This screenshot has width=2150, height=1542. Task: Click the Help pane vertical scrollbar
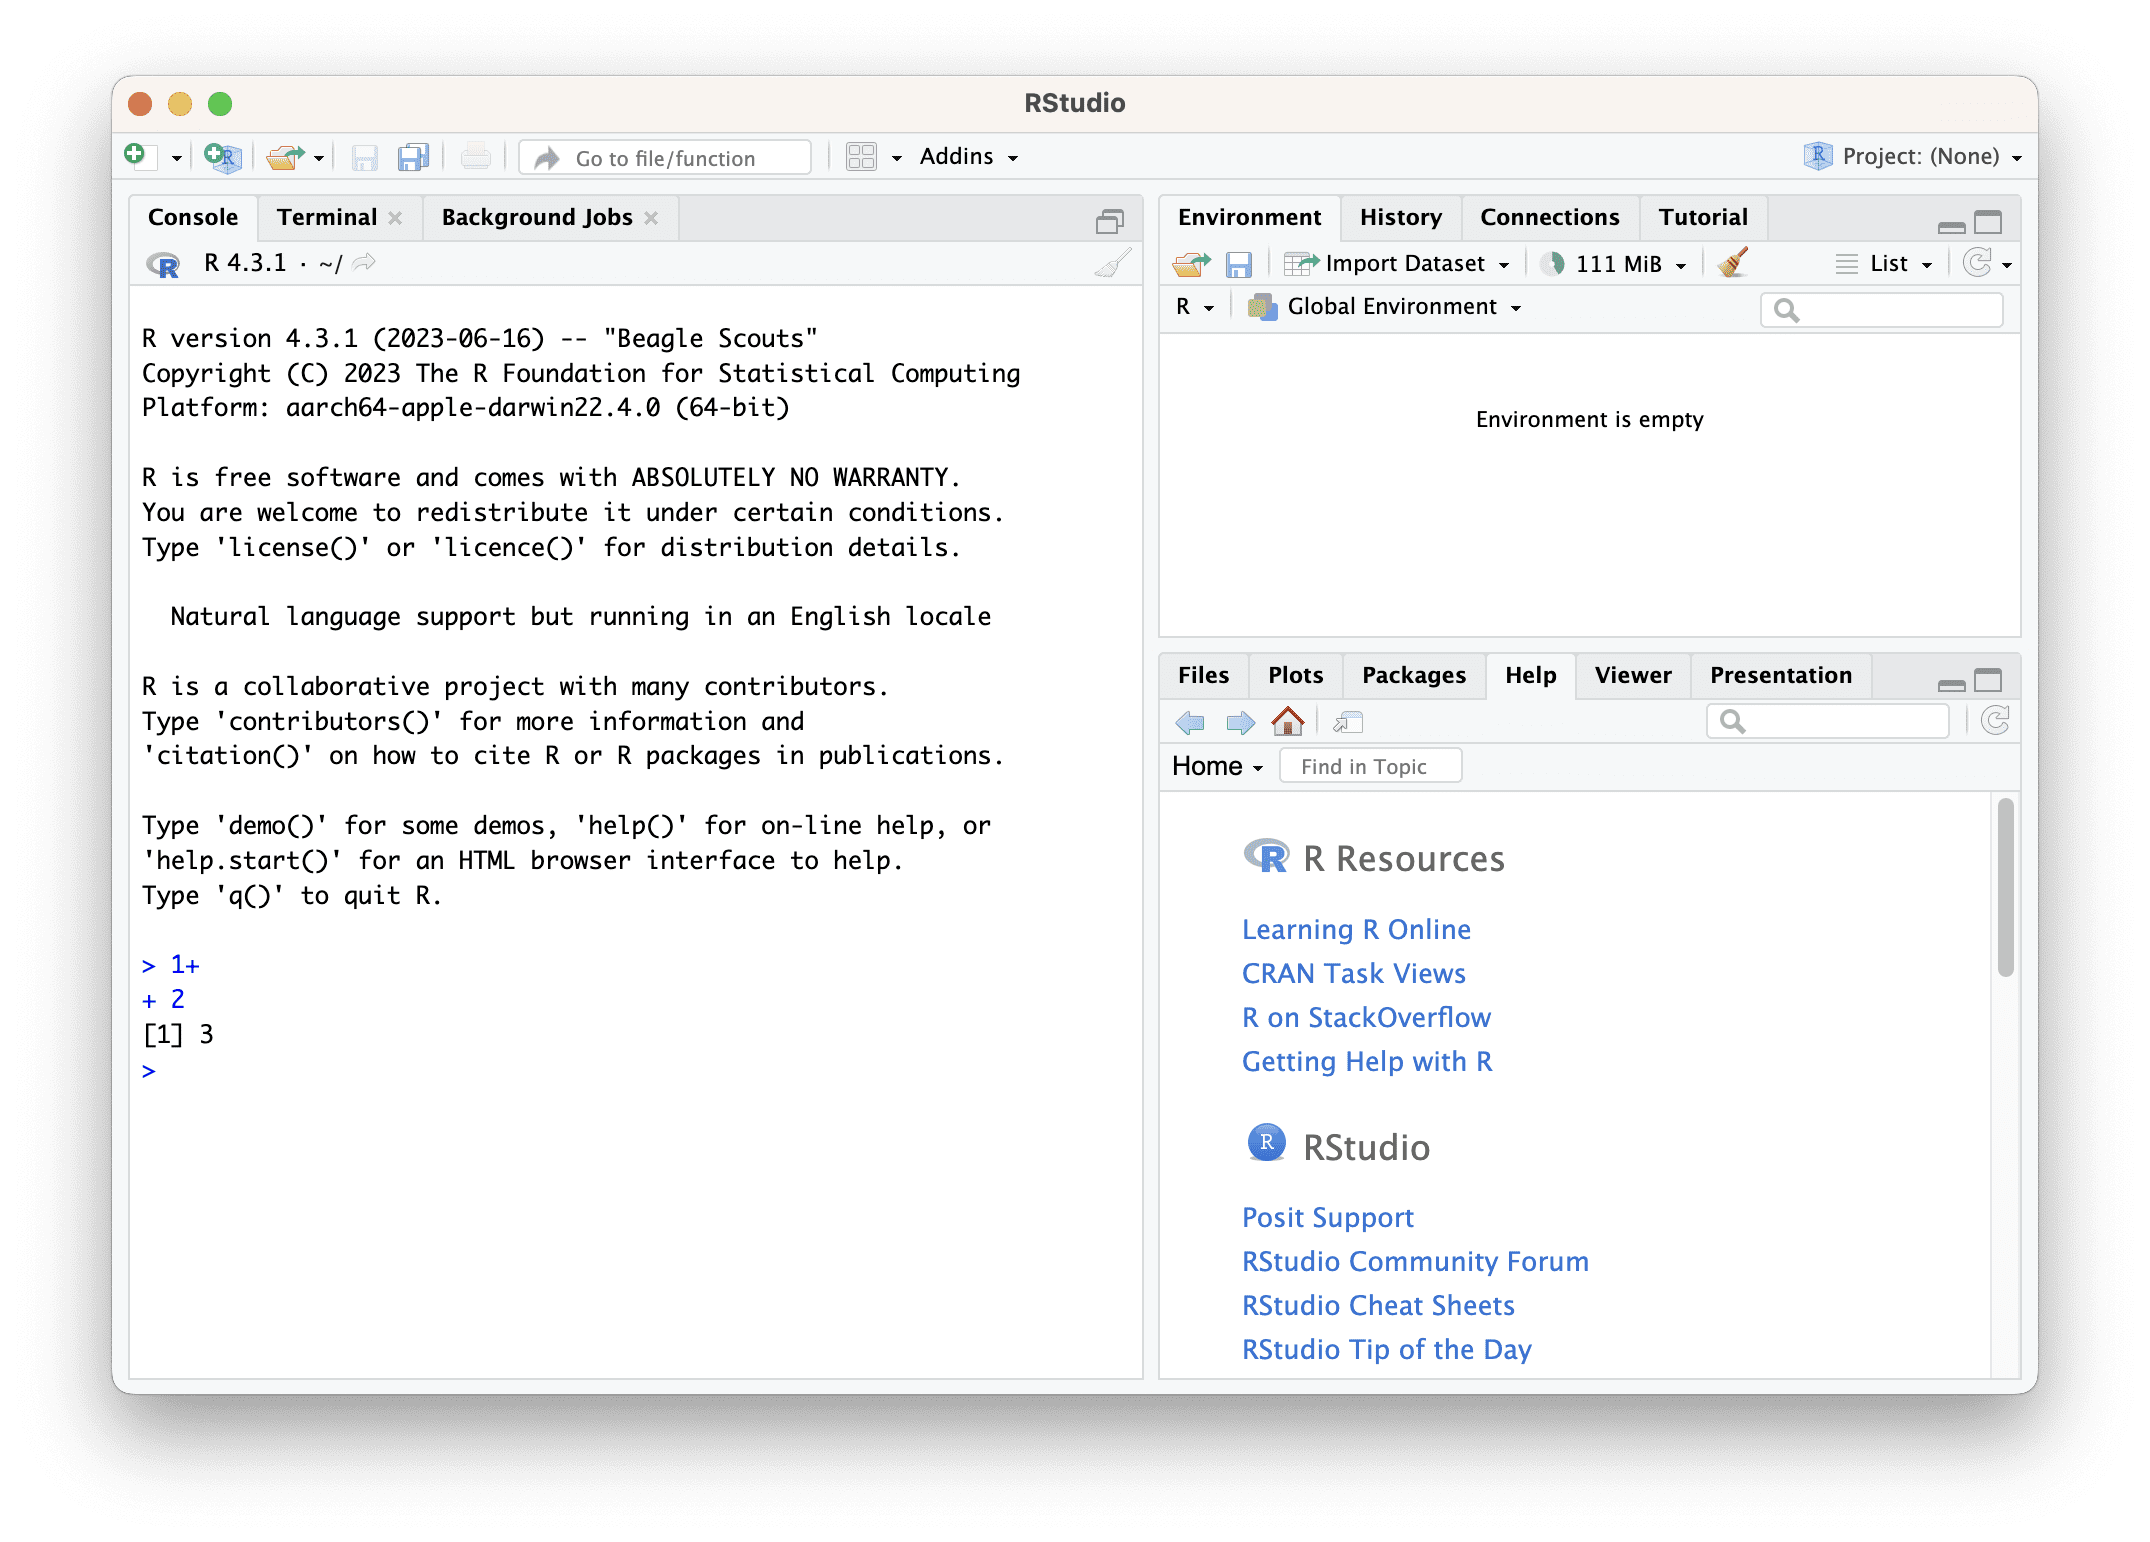point(2004,887)
